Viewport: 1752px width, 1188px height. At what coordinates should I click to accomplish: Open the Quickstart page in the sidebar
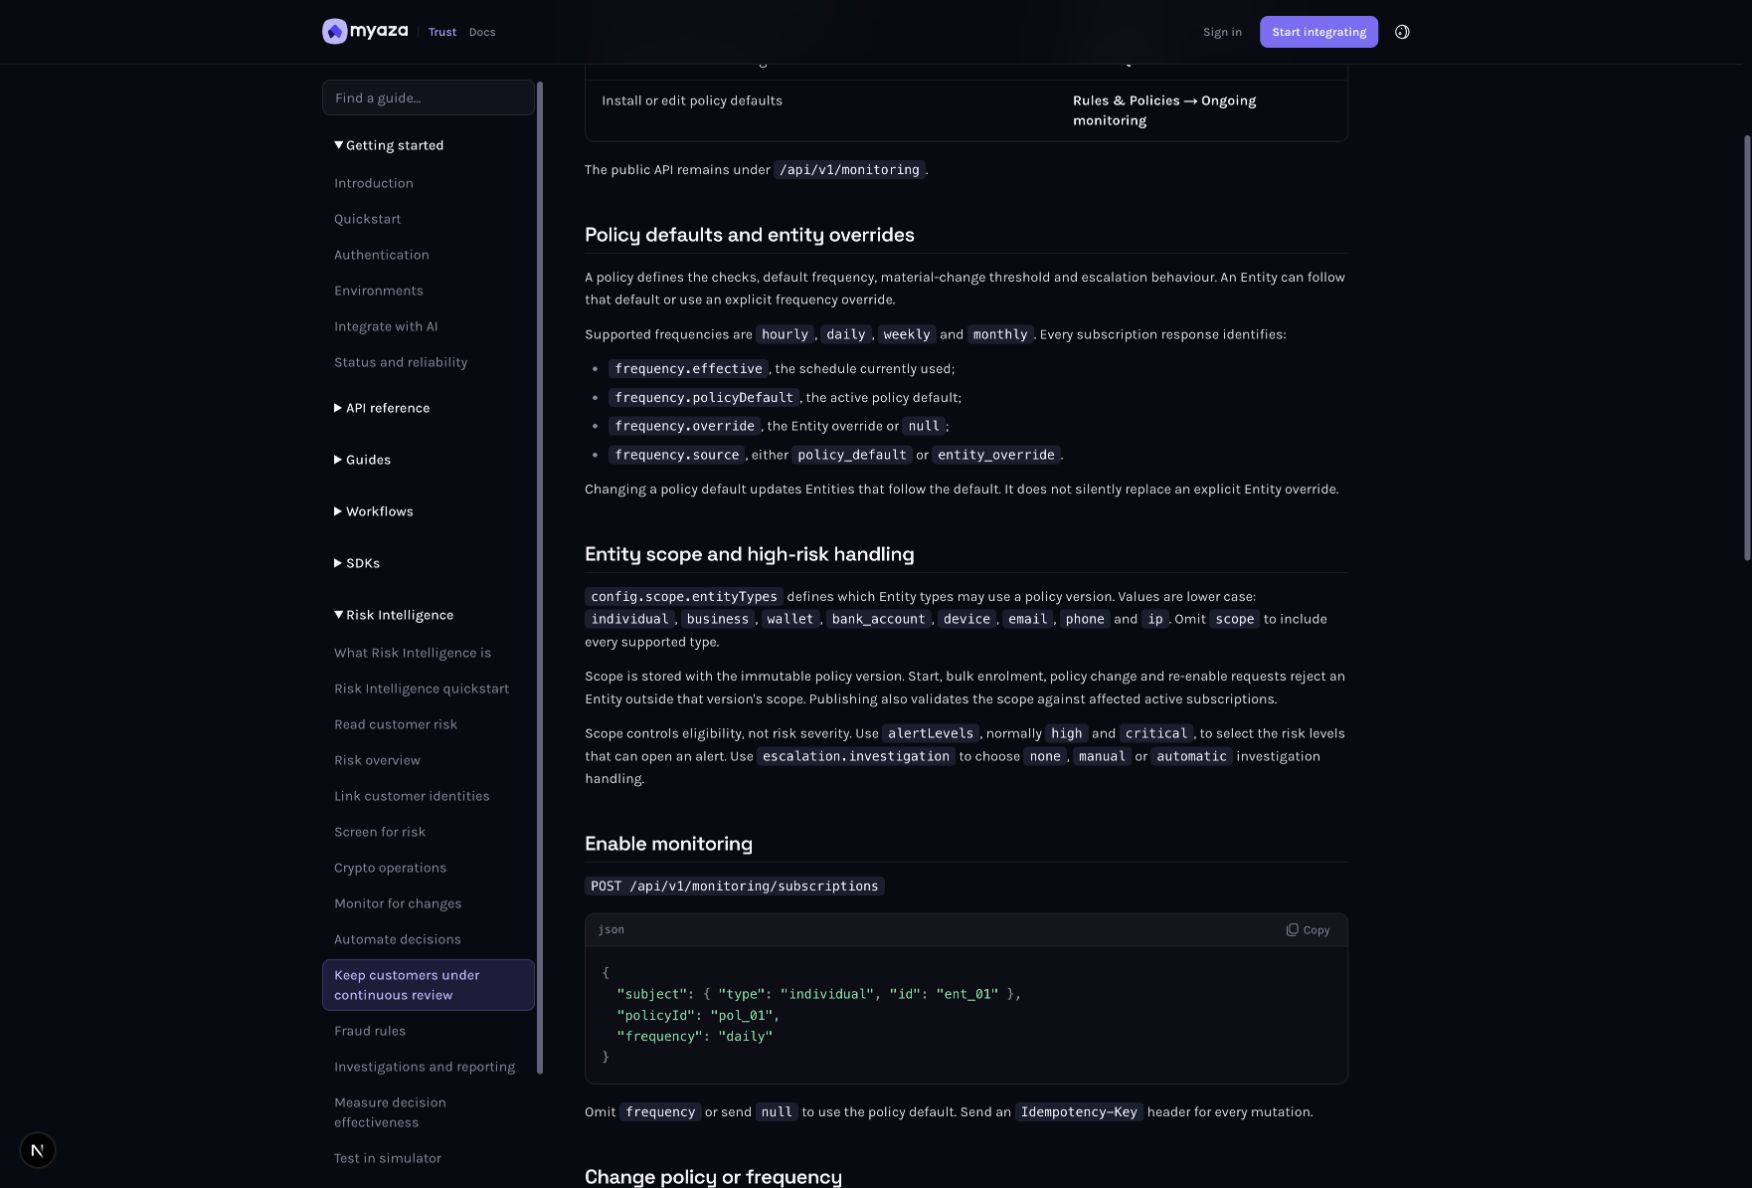pos(367,219)
